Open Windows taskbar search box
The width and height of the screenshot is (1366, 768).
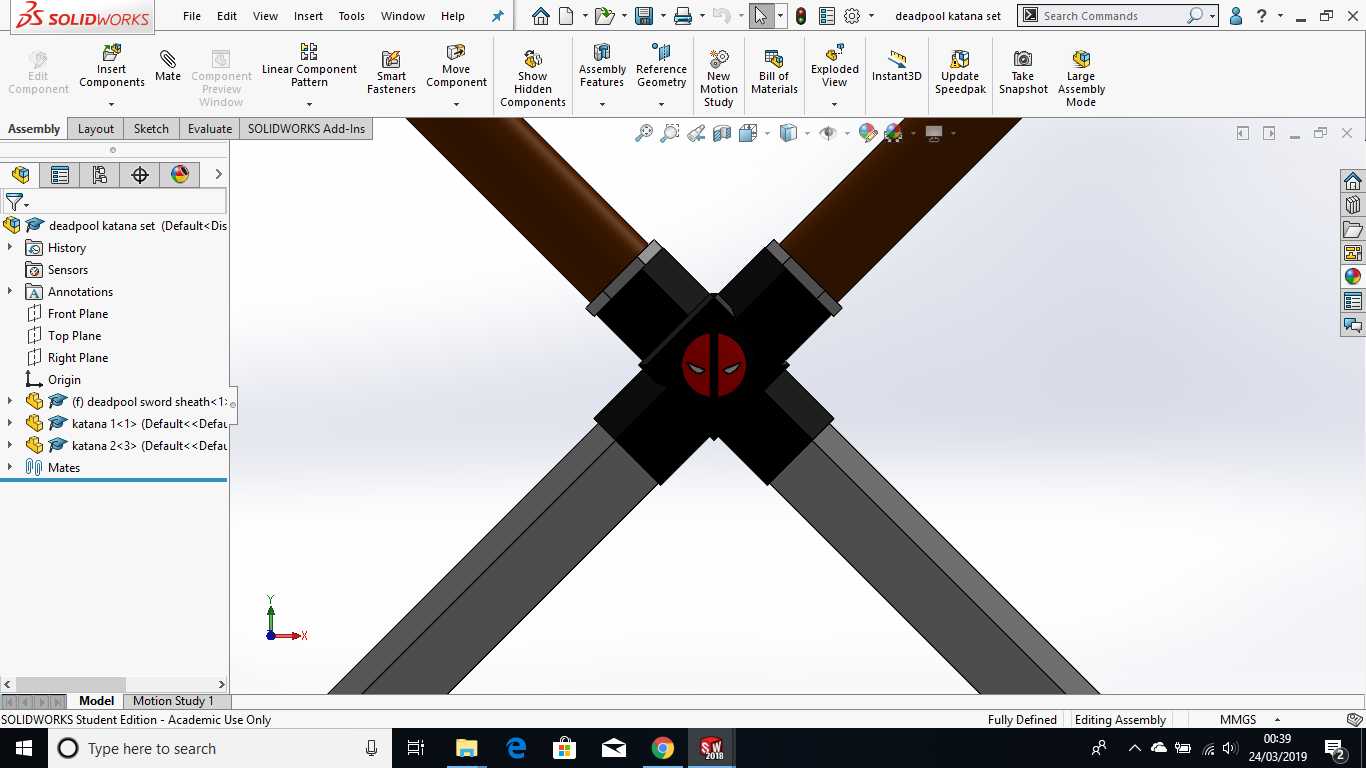click(x=221, y=748)
